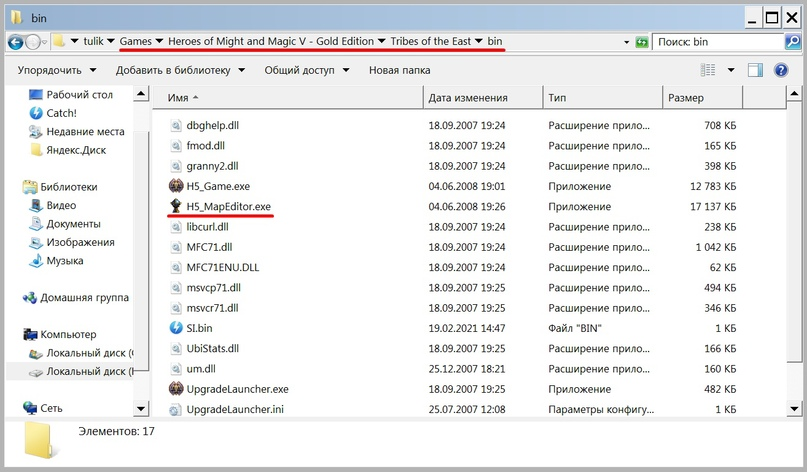Click the Музыка library icon
807x472 pixels.
(36, 260)
